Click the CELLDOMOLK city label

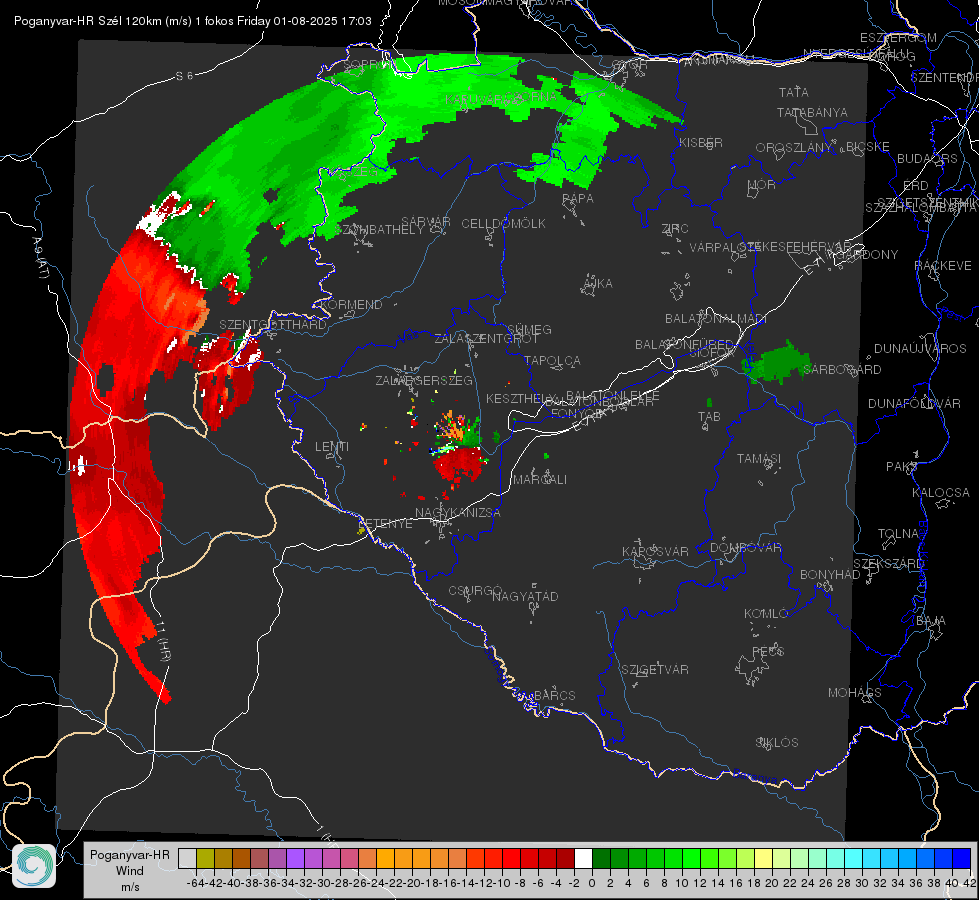503,224
